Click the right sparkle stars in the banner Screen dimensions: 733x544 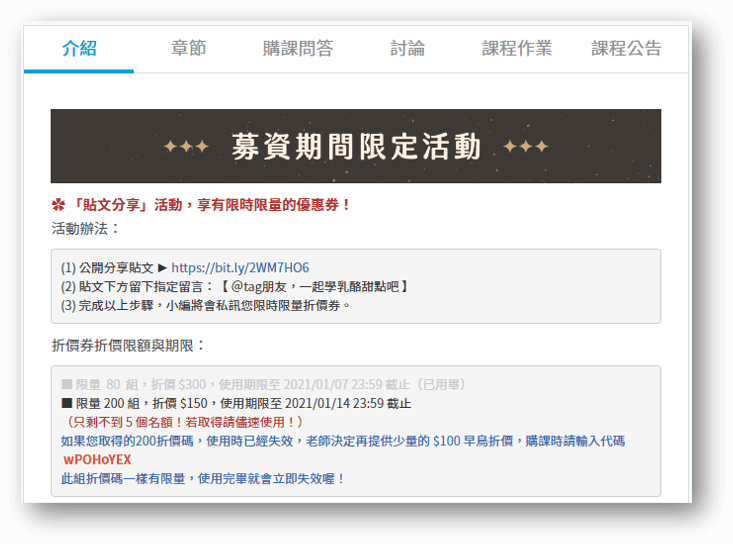point(526,147)
